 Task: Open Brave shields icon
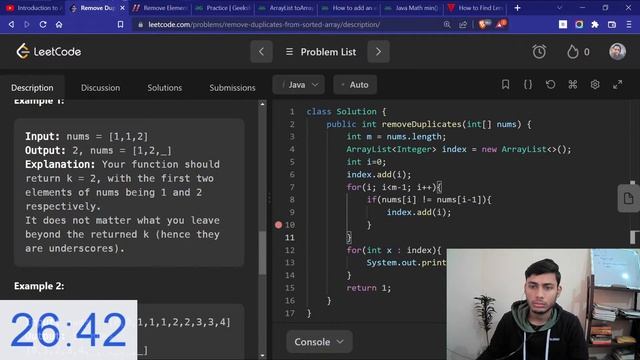click(484, 24)
